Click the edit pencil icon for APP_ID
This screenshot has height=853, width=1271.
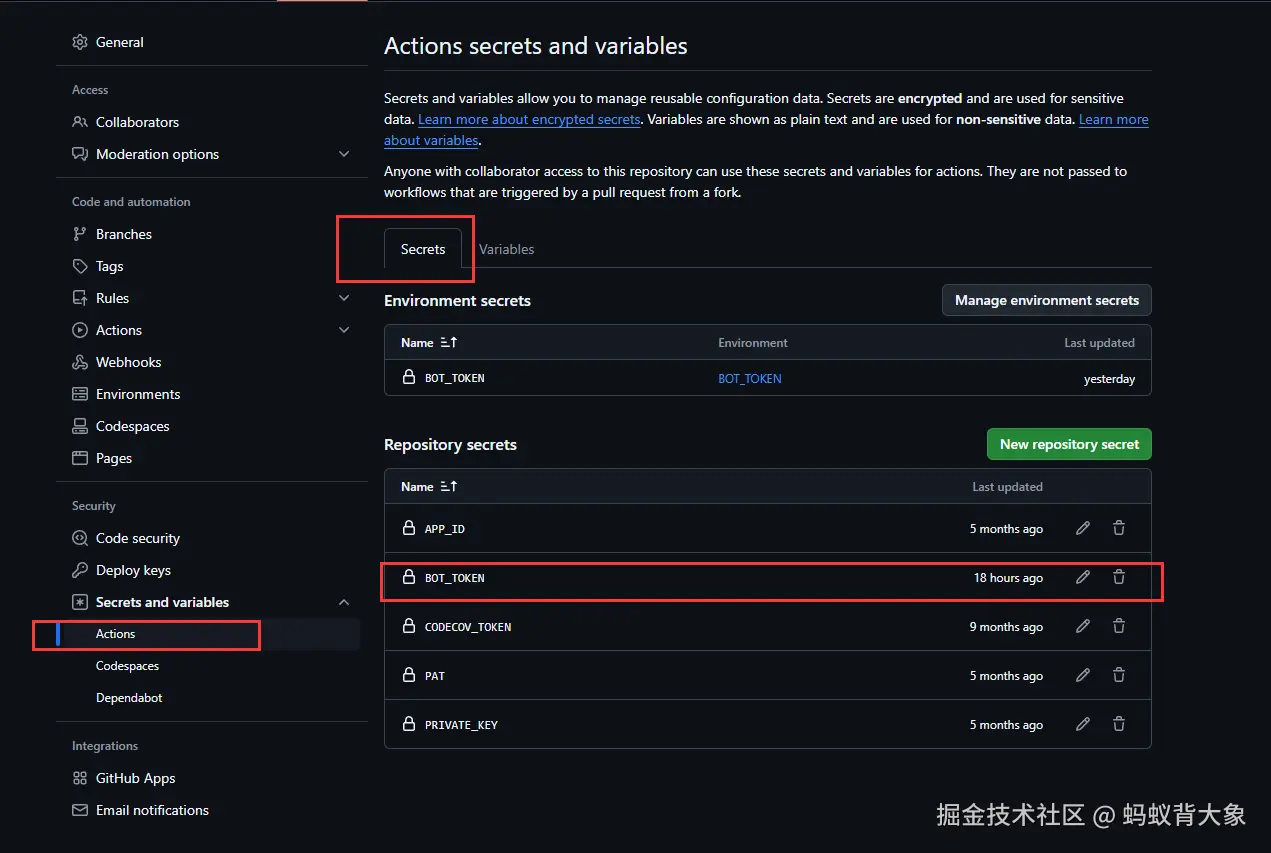coord(1083,528)
